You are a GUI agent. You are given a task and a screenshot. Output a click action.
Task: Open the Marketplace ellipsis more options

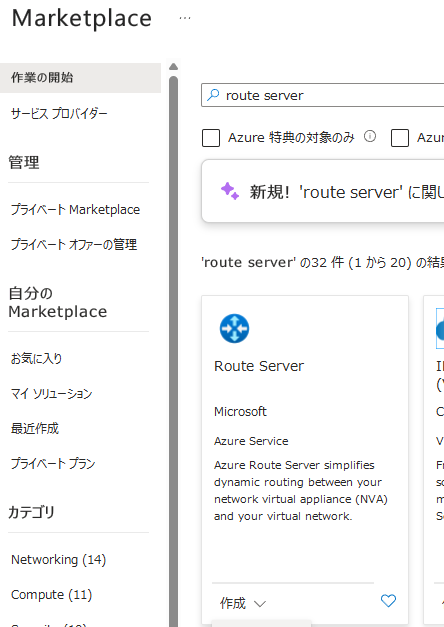[185, 18]
